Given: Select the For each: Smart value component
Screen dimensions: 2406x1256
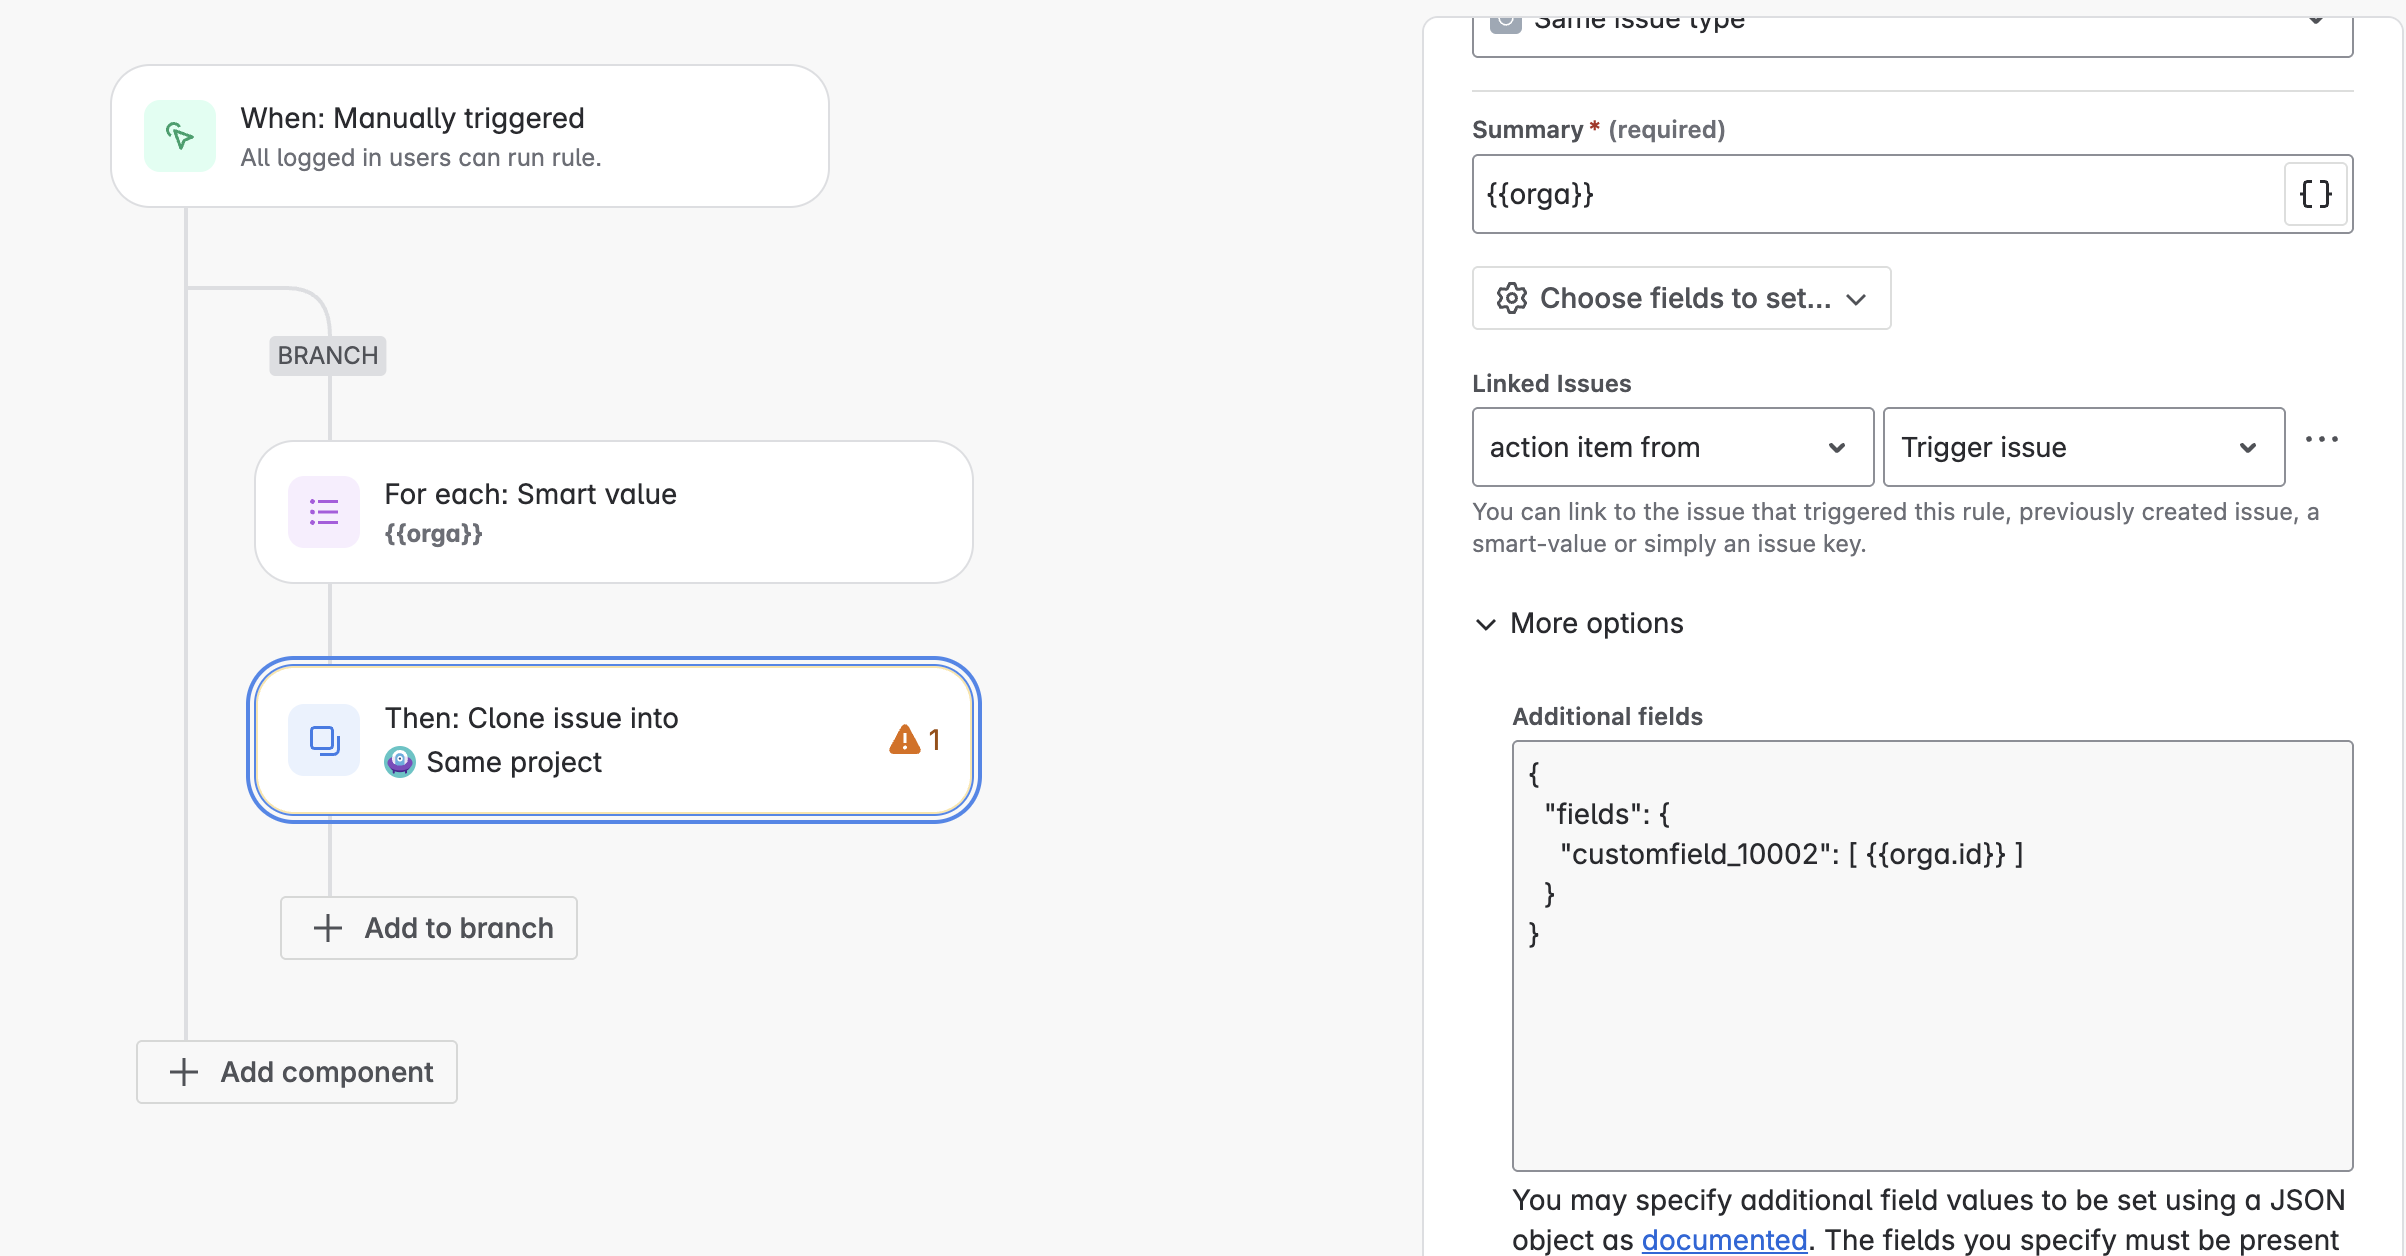Looking at the screenshot, I should tap(614, 512).
